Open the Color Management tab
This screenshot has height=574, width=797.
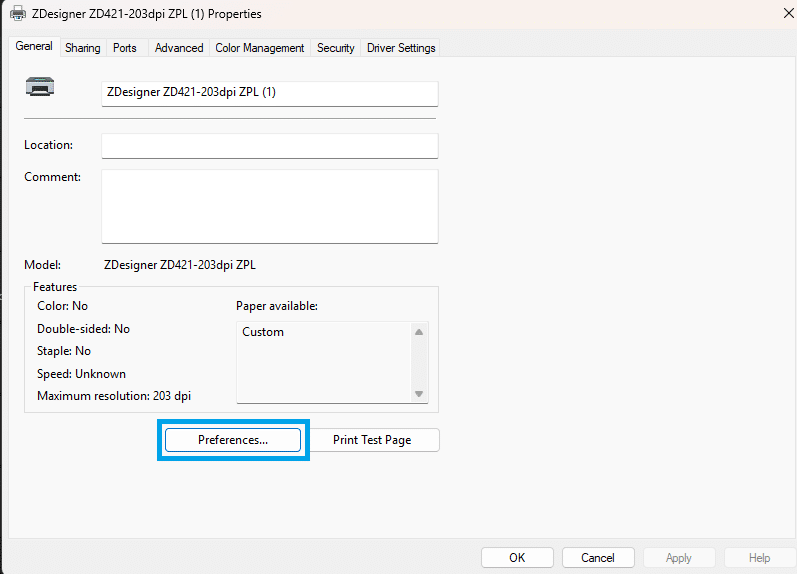point(260,48)
